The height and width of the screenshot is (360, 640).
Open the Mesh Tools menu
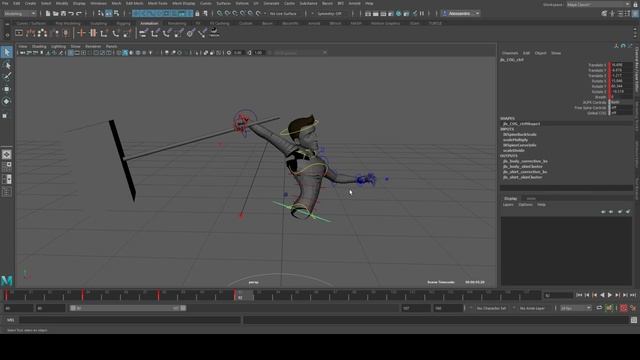[157, 3]
